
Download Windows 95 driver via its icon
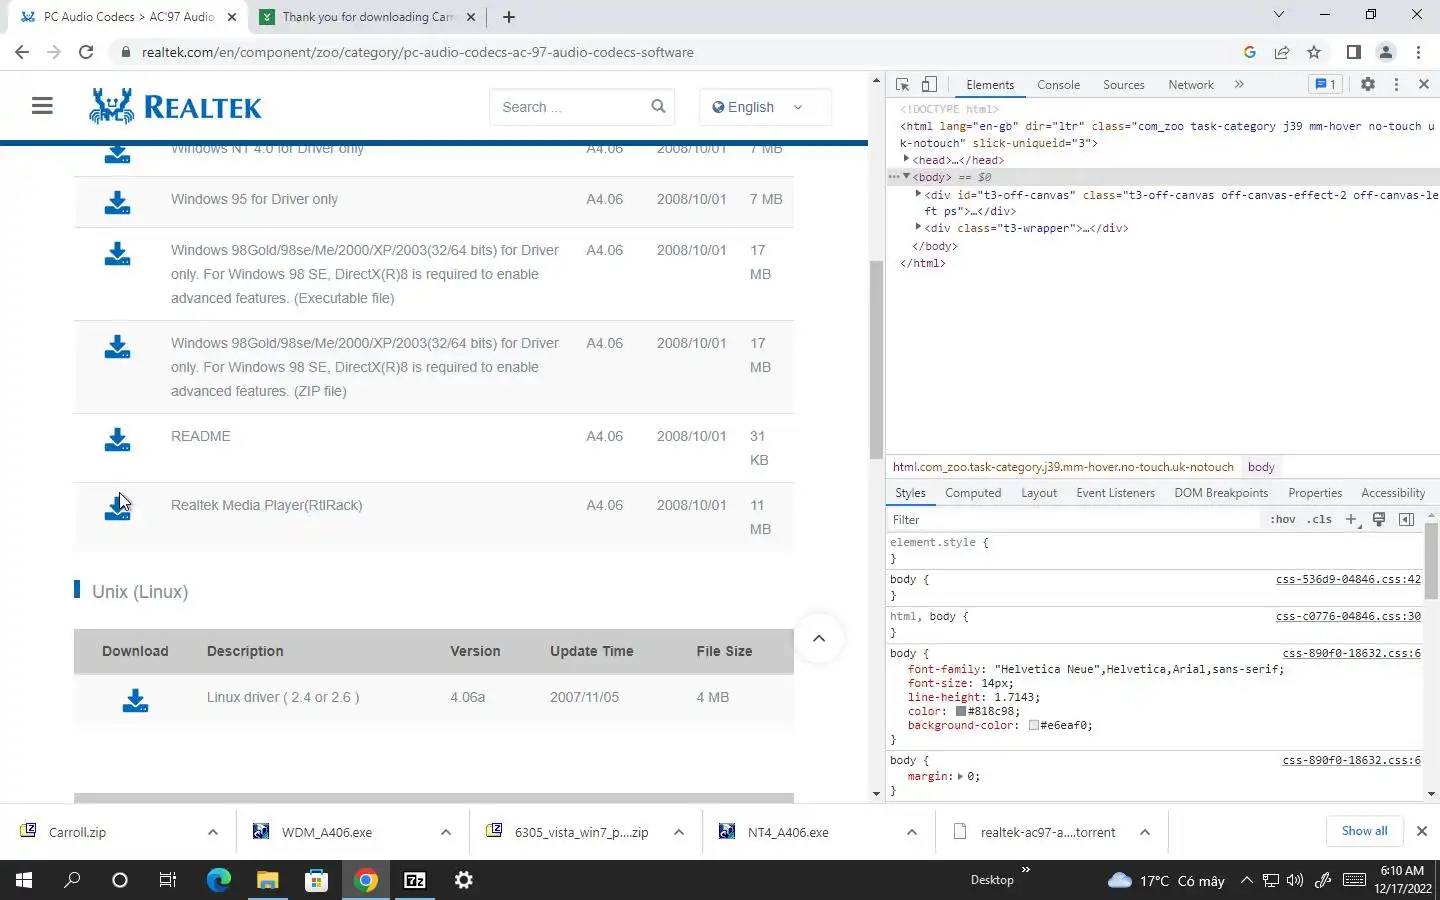coord(117,203)
